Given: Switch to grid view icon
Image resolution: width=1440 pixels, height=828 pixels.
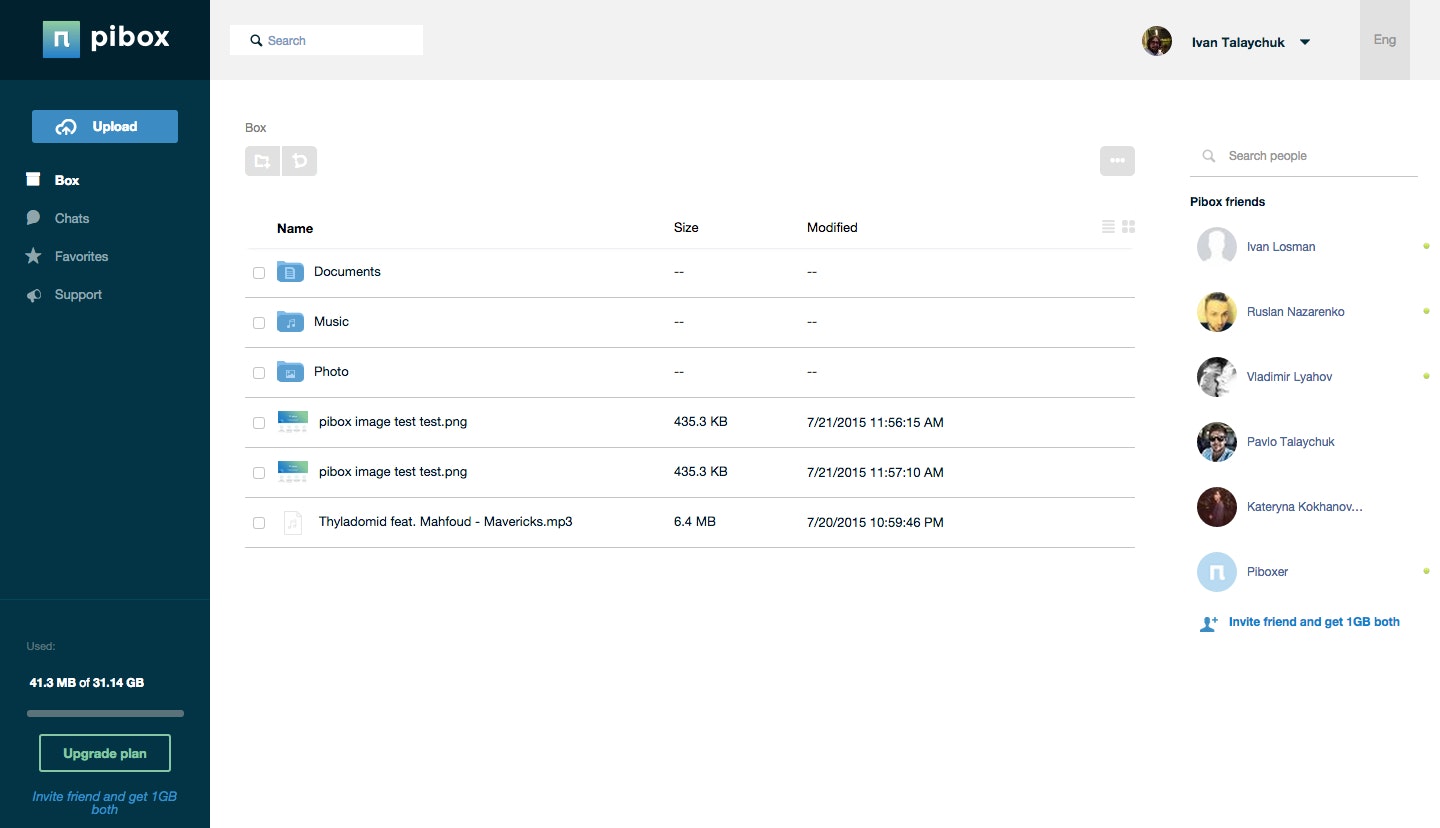Looking at the screenshot, I should coord(1129,227).
